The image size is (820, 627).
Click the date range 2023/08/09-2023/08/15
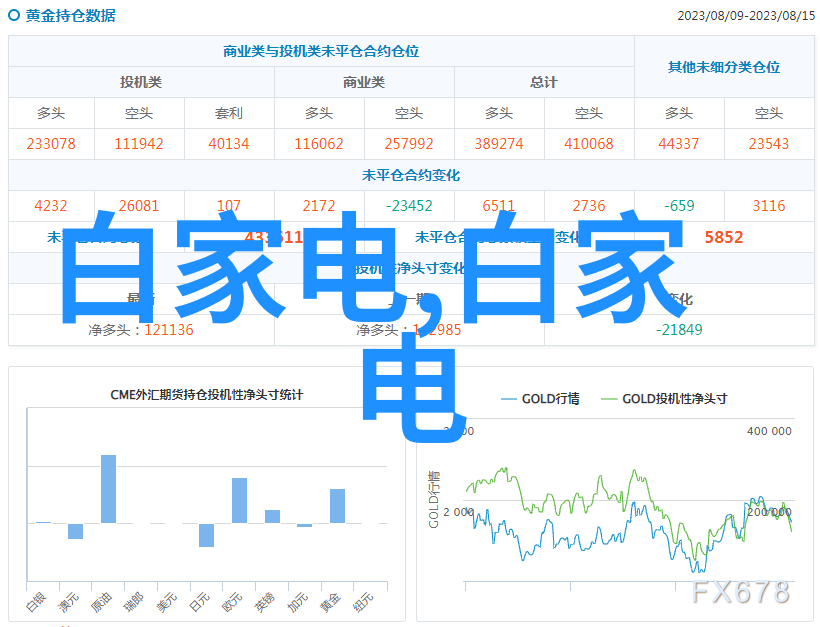pyautogui.click(x=746, y=16)
